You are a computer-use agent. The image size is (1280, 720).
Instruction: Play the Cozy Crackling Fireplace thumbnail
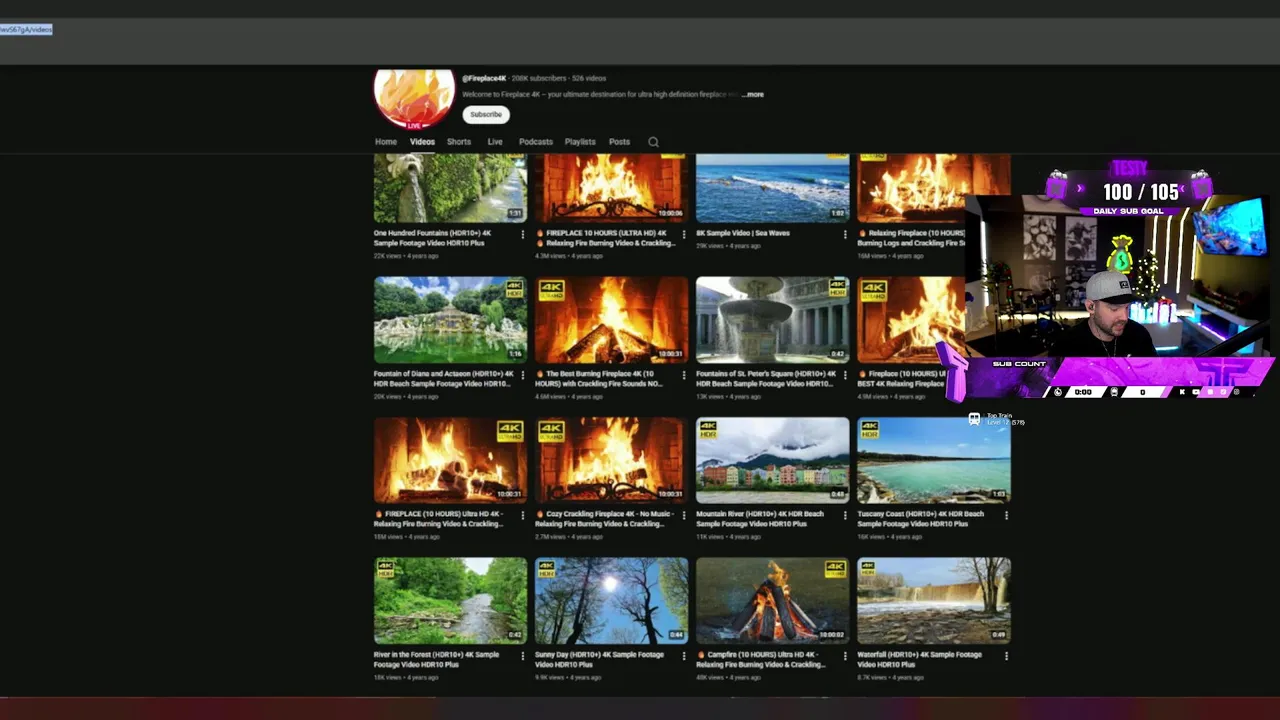[611, 460]
